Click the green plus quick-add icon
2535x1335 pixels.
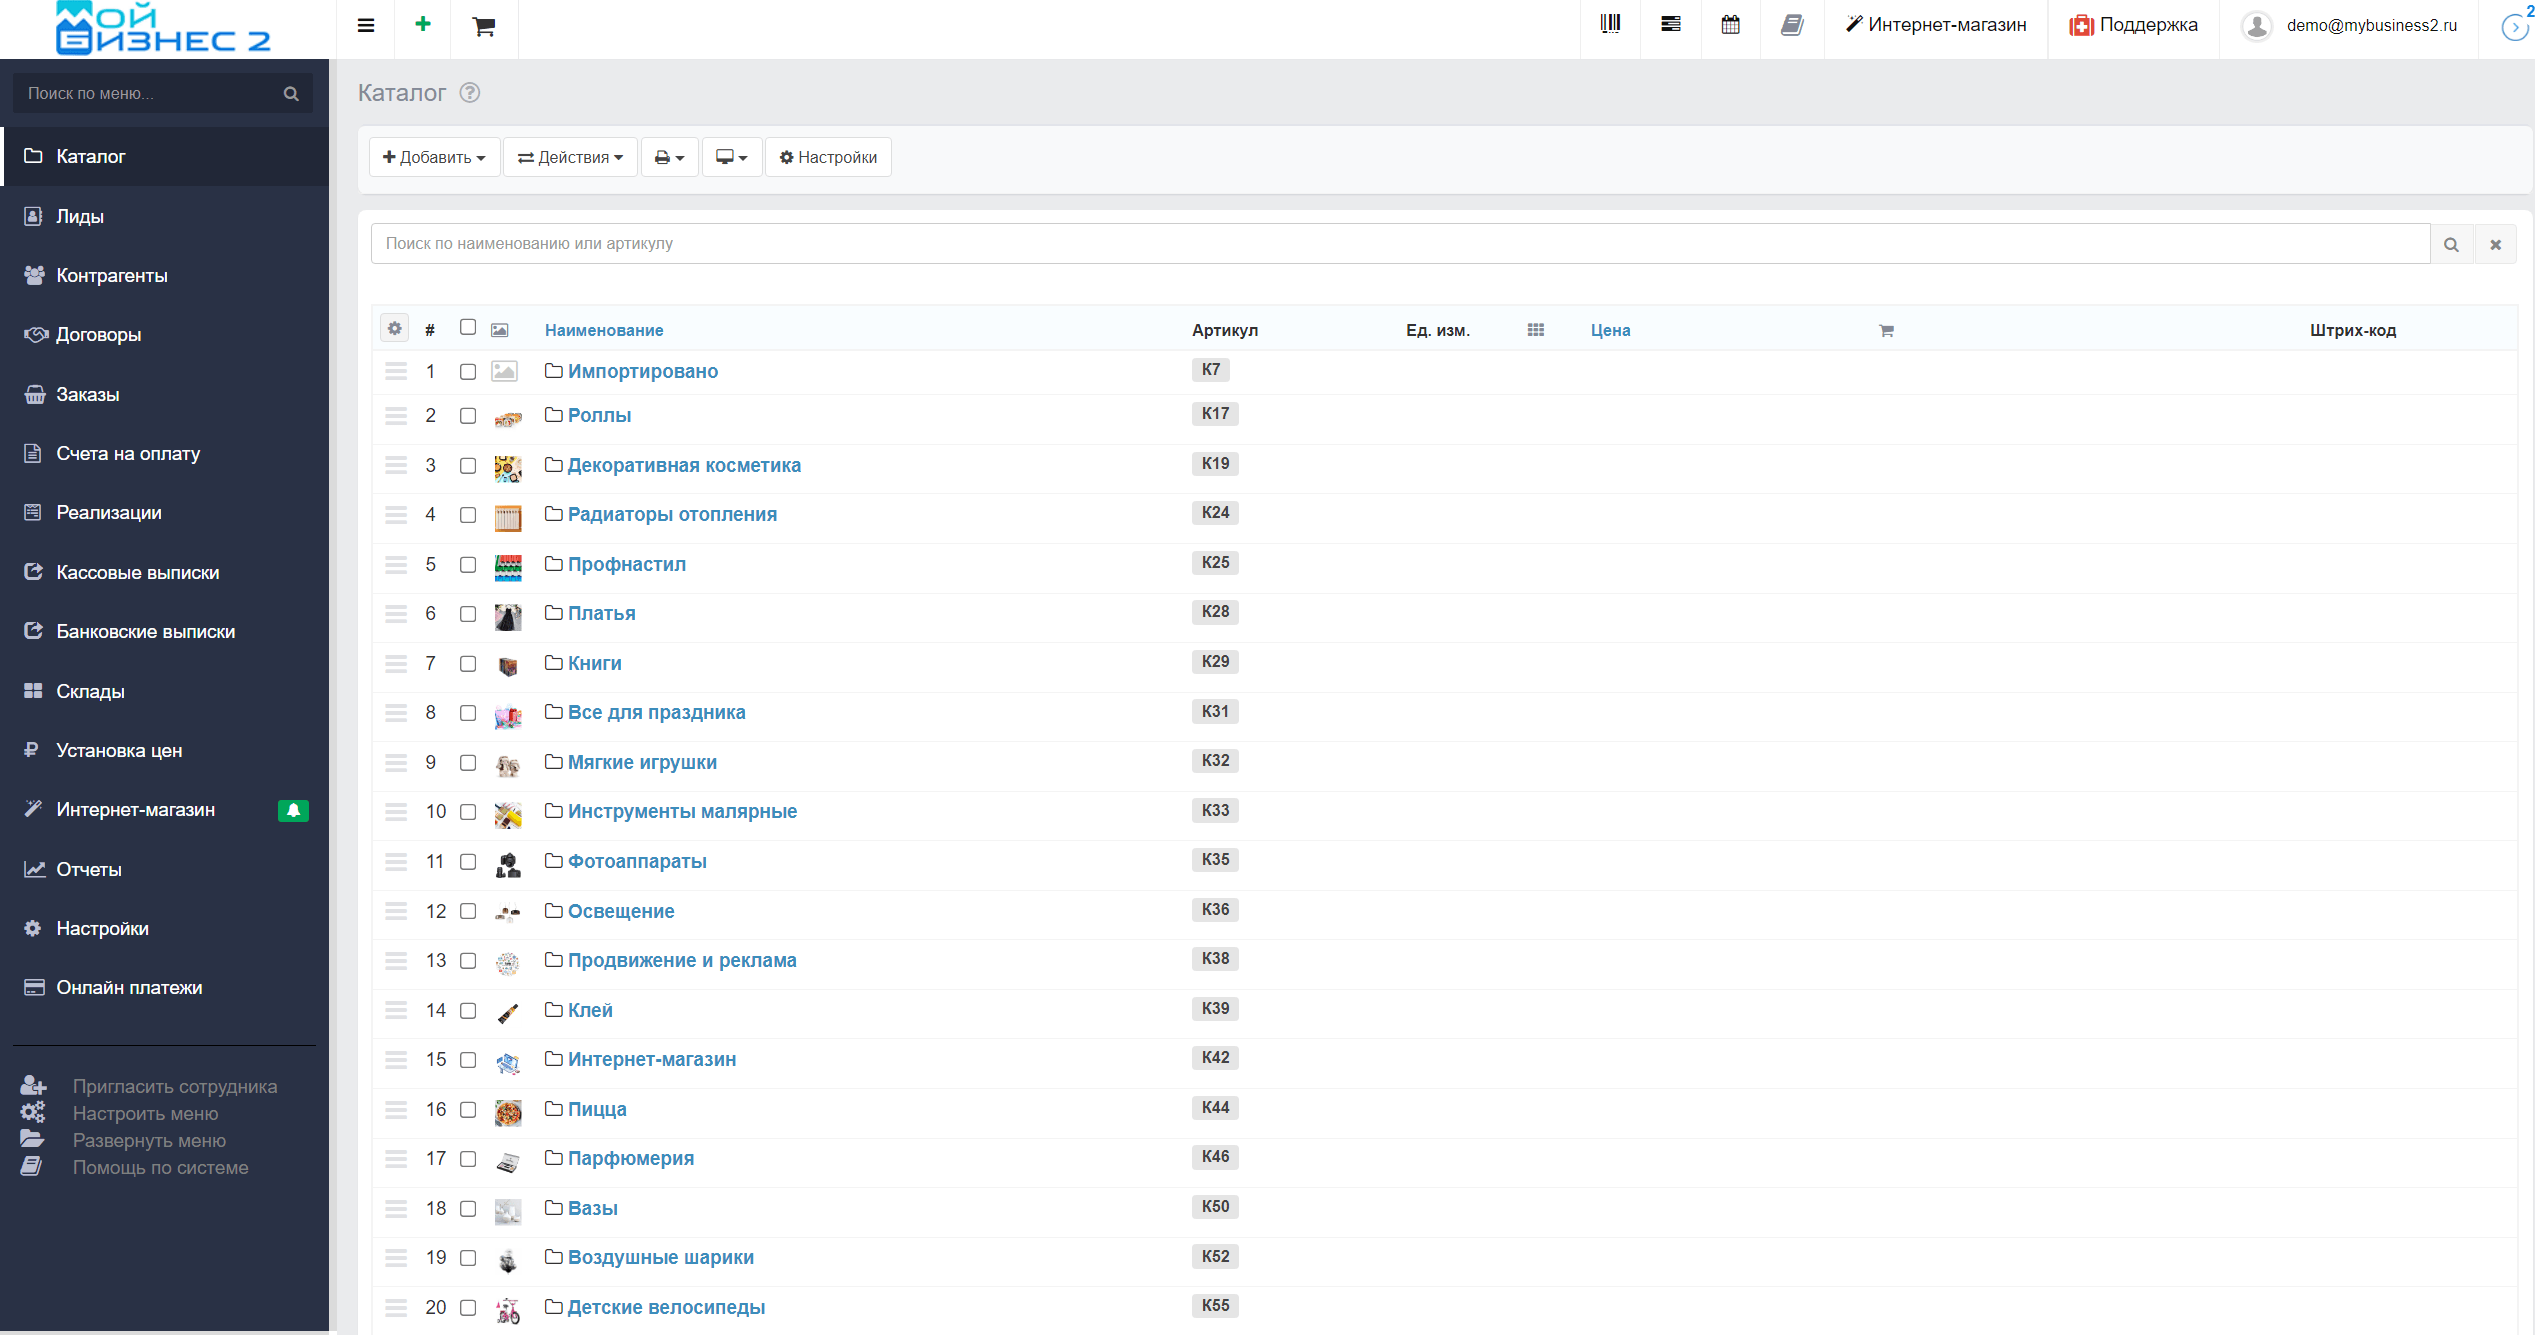tap(423, 24)
